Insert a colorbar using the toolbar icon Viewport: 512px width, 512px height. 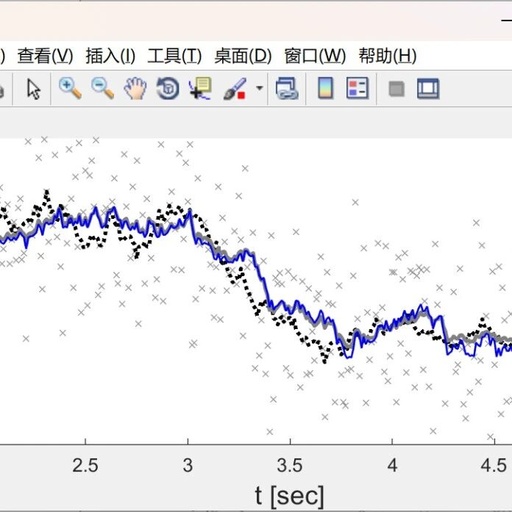(325, 88)
